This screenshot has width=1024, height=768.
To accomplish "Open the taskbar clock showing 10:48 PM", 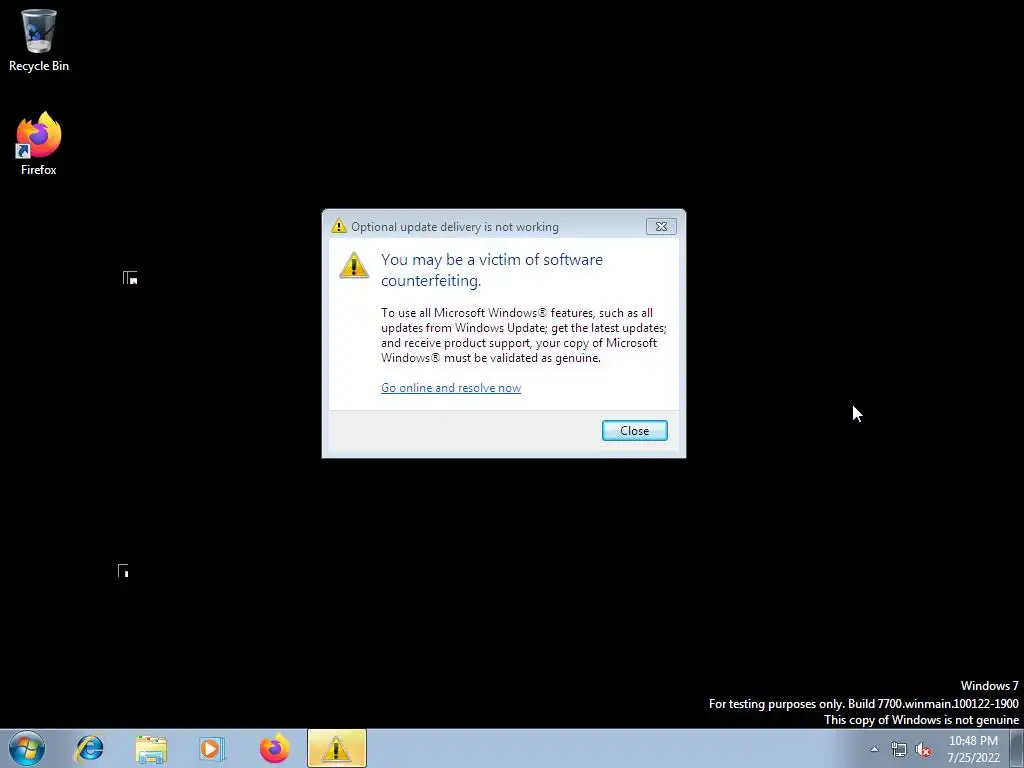I will pos(973,749).
